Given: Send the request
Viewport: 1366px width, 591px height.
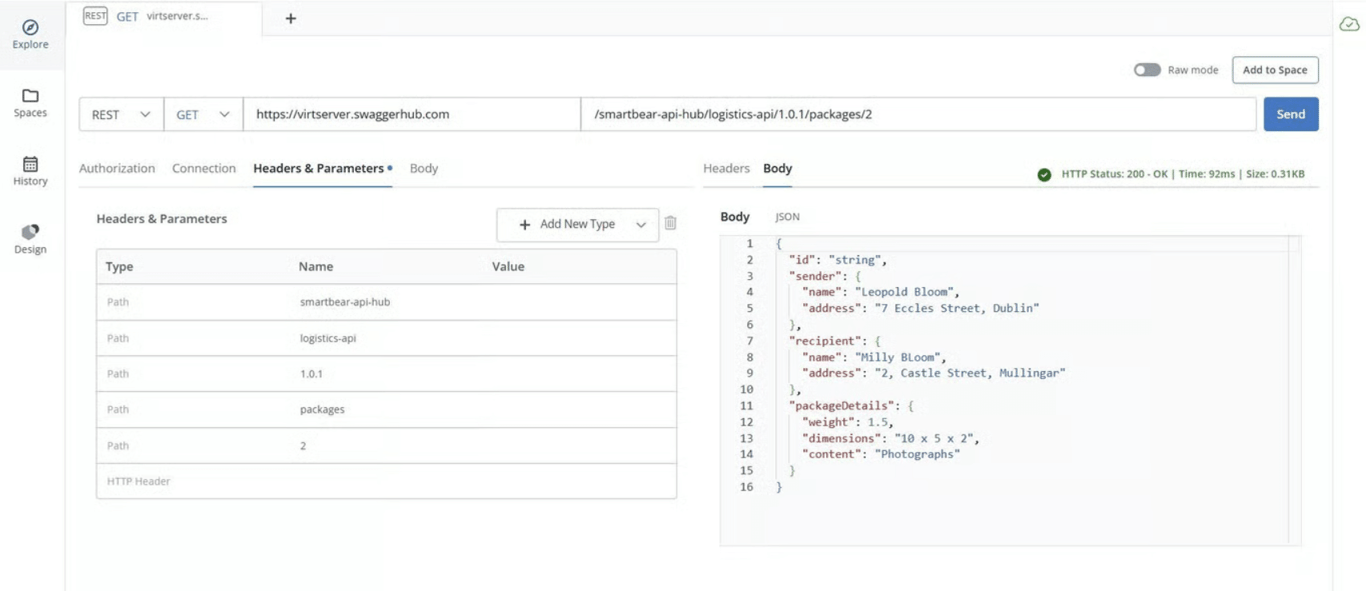Looking at the screenshot, I should 1291,114.
